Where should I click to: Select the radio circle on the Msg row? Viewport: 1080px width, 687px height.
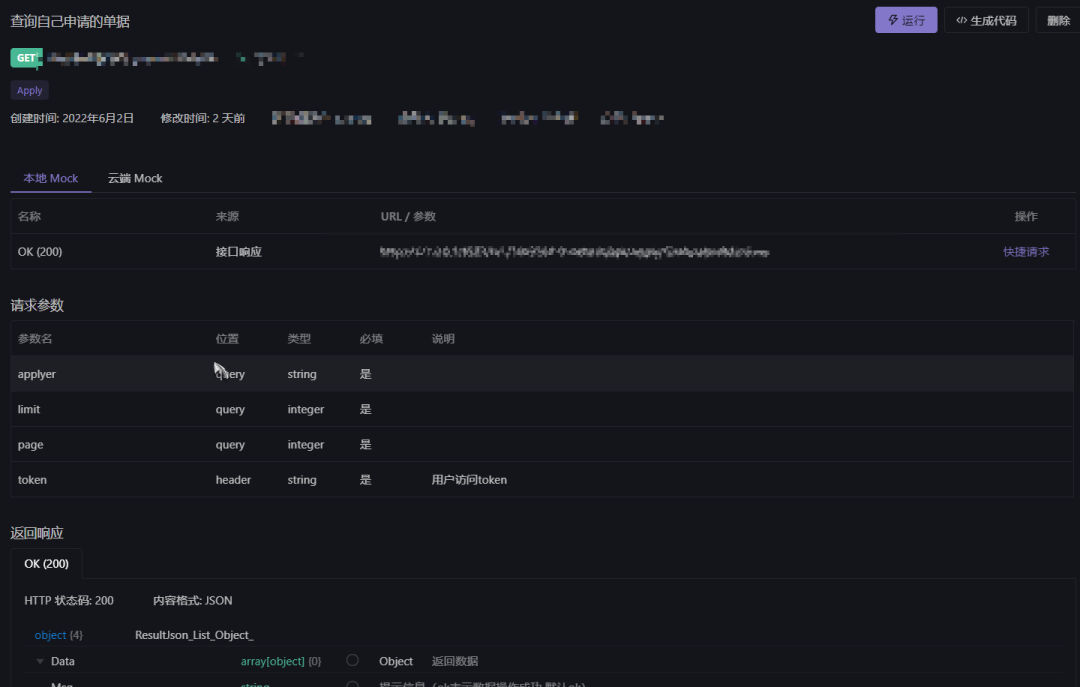(x=352, y=684)
